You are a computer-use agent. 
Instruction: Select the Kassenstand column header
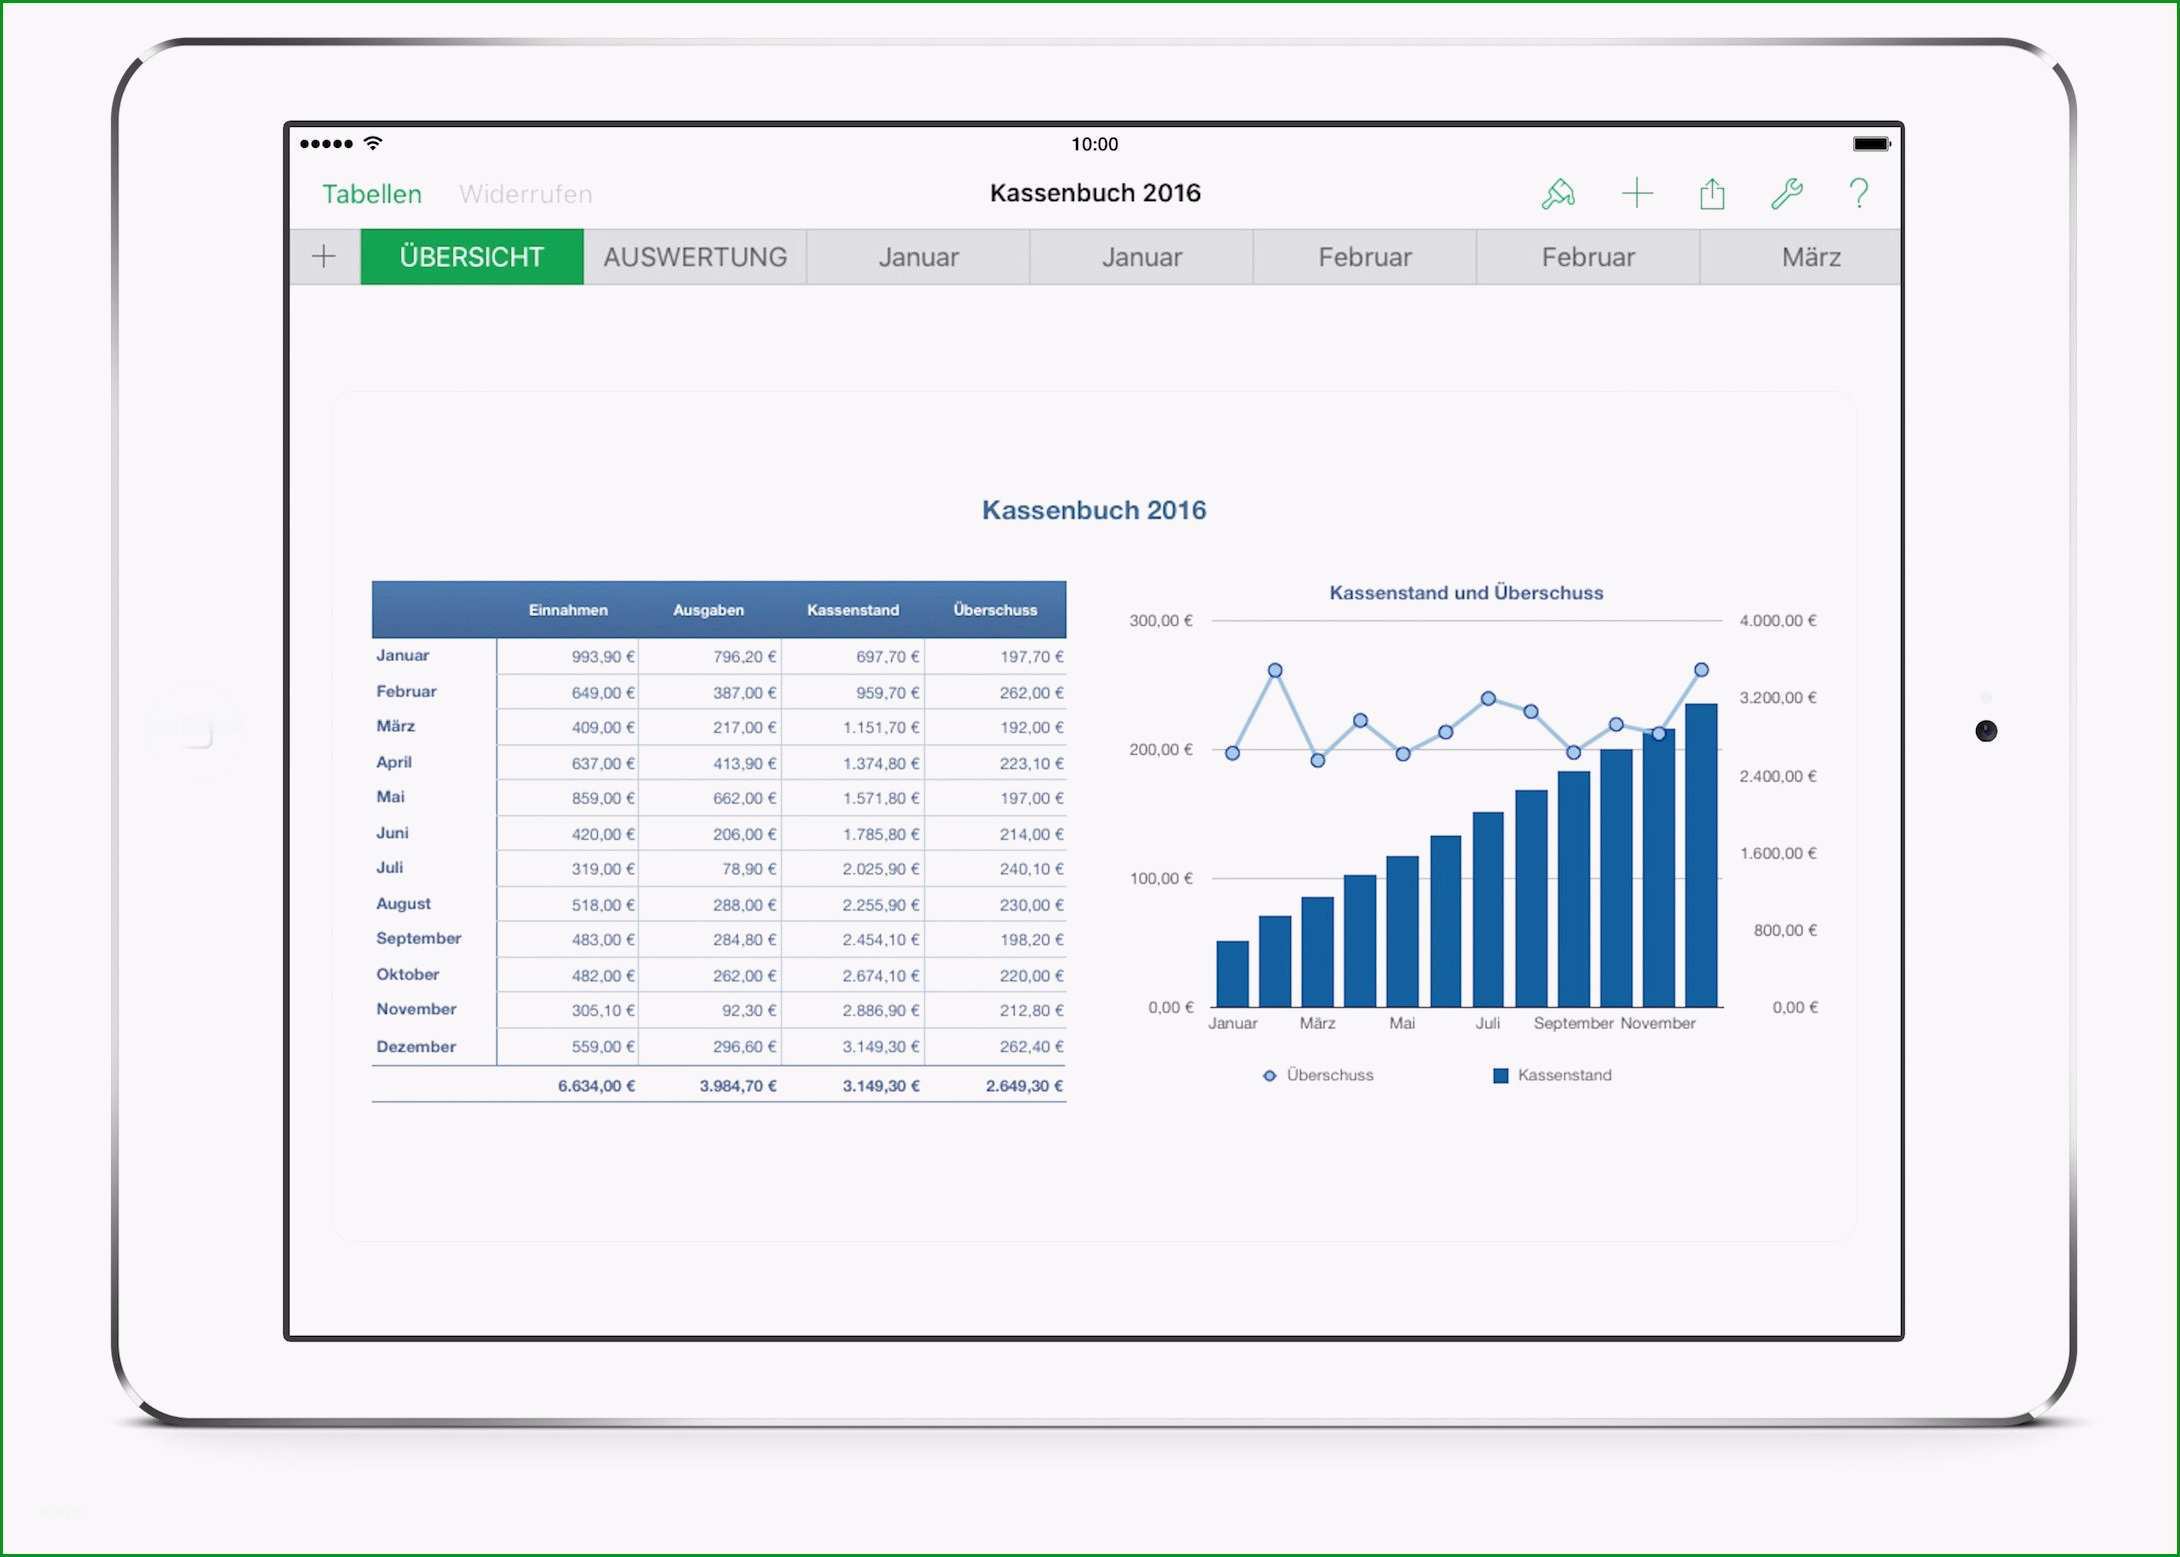[x=853, y=610]
